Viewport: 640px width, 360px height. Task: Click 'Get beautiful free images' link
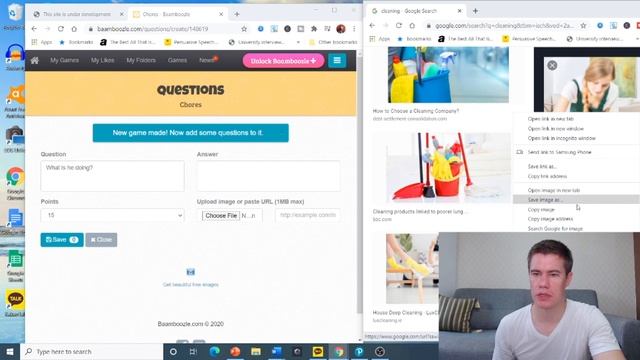(191, 284)
